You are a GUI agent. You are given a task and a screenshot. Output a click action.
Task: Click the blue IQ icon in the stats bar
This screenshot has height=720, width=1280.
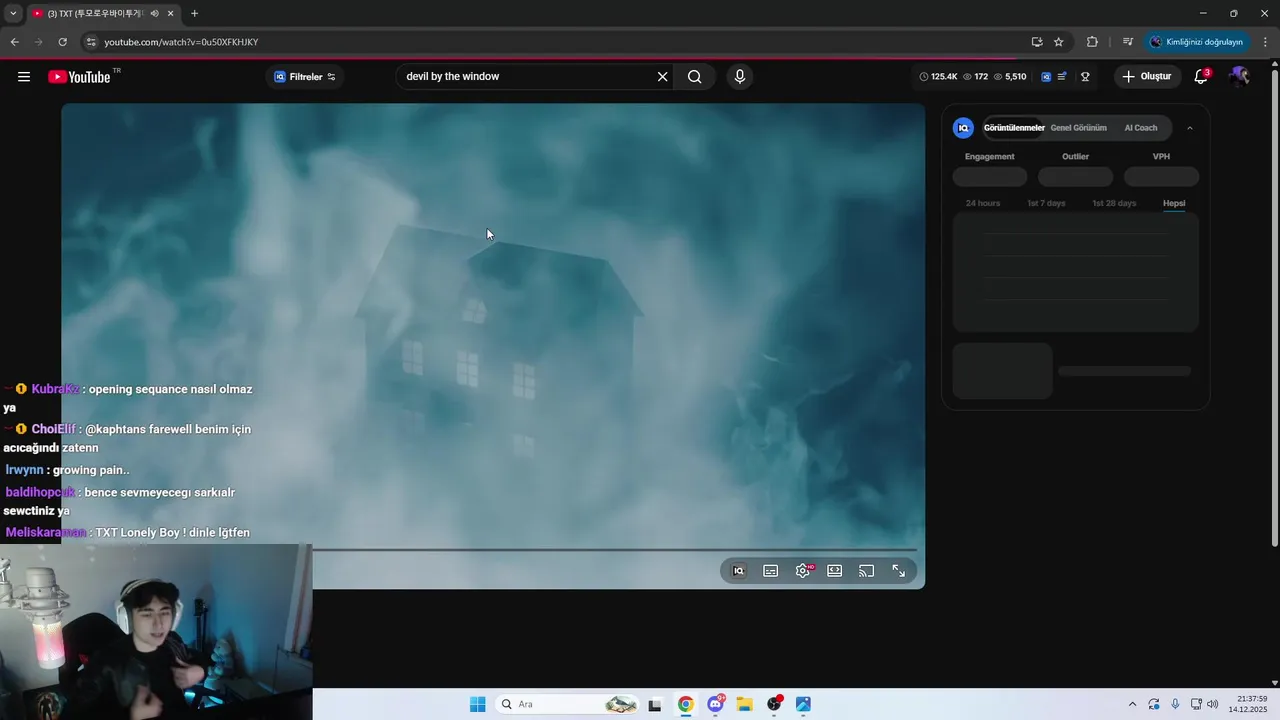point(1046,77)
